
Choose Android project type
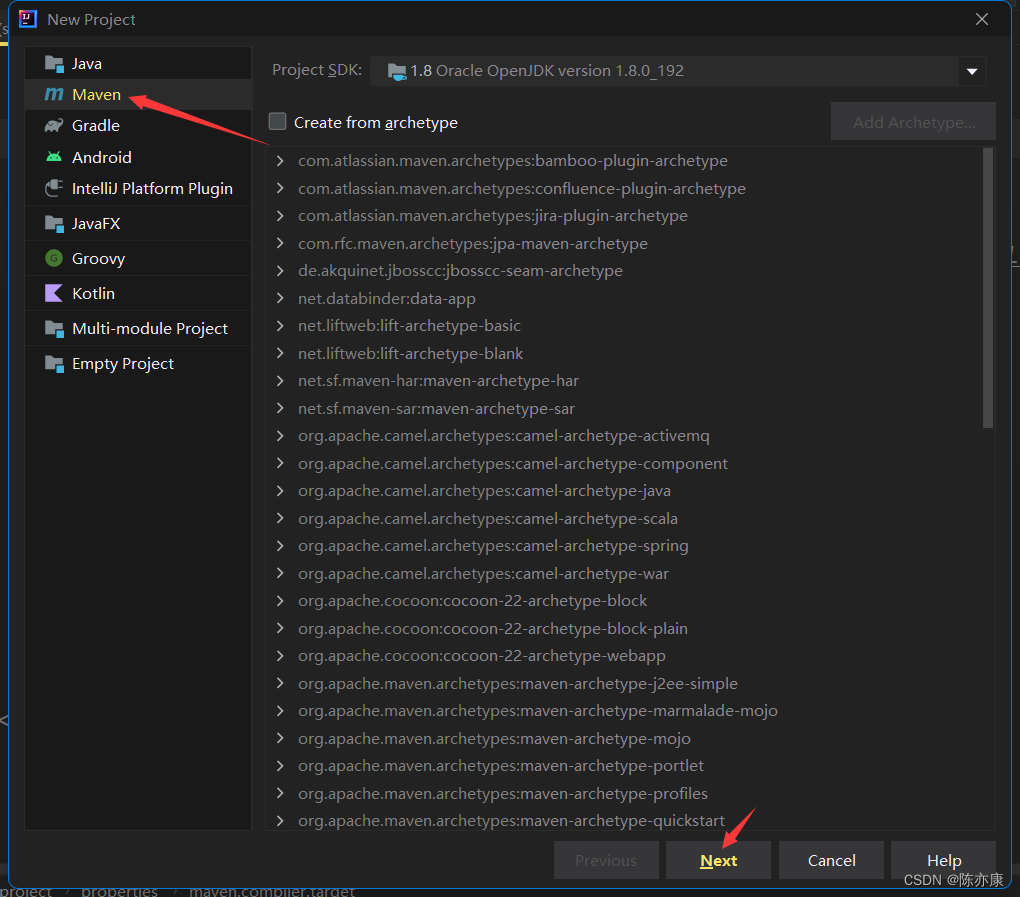tap(138, 157)
